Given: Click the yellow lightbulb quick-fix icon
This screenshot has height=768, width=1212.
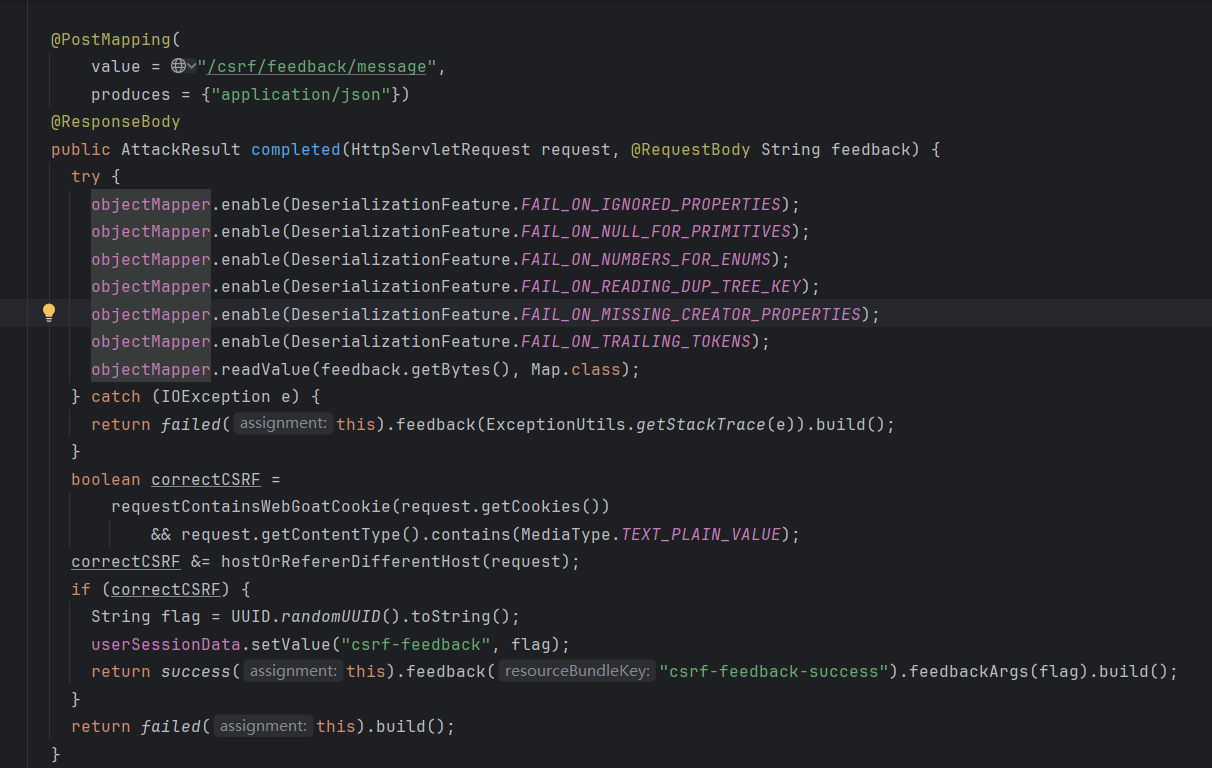Looking at the screenshot, I should pos(48,313).
